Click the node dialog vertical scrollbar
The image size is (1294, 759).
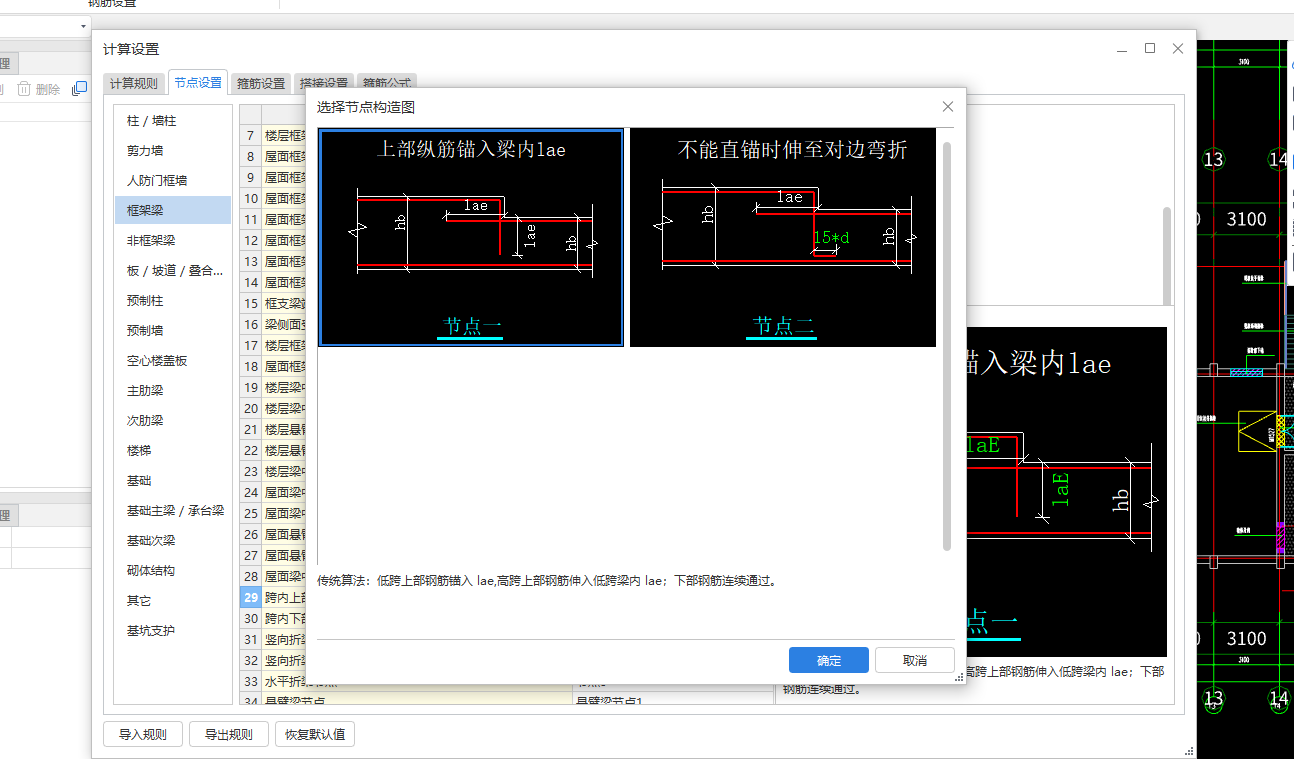(x=947, y=345)
